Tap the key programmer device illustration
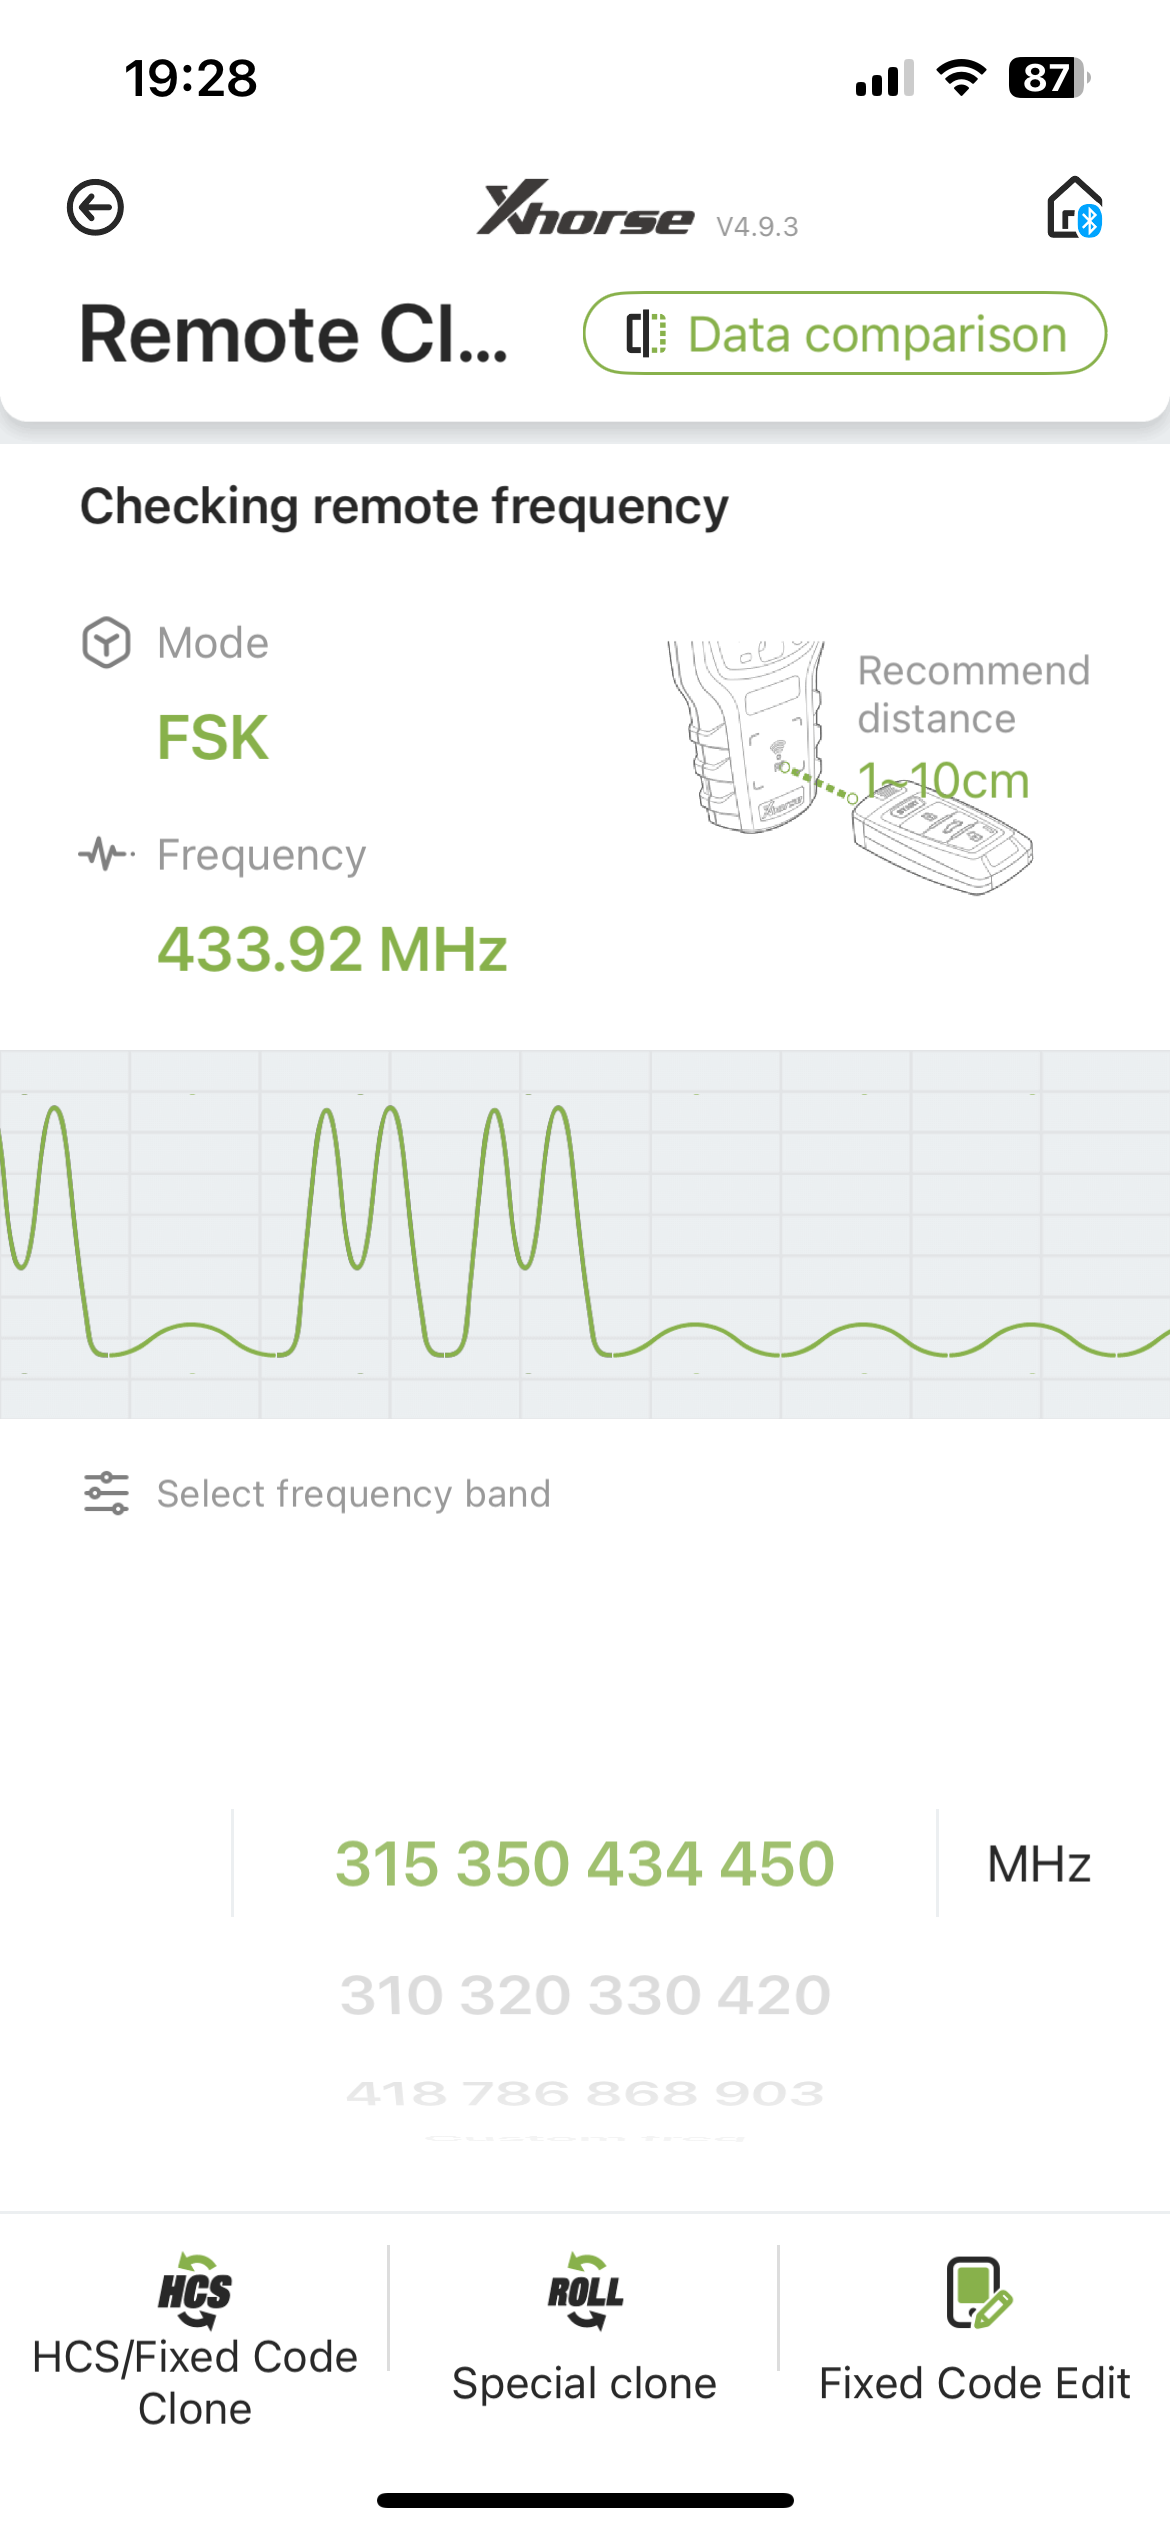The width and height of the screenshot is (1170, 2532). point(750,737)
